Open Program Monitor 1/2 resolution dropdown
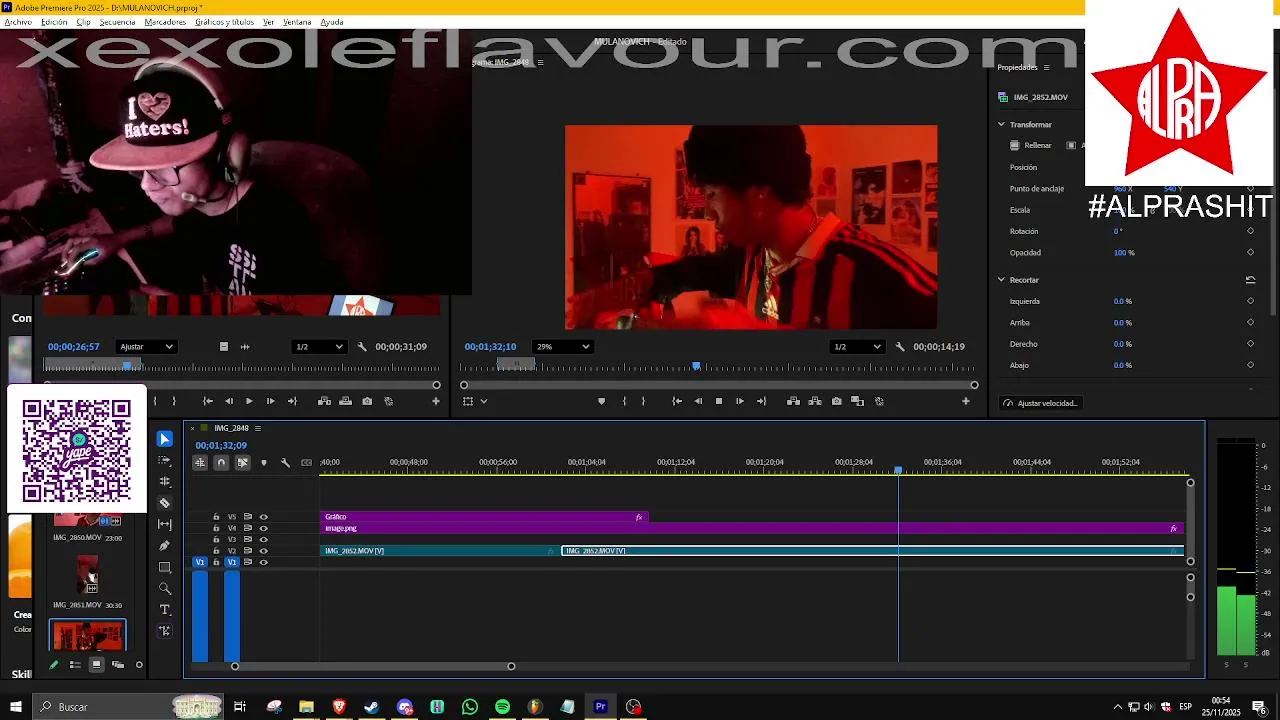This screenshot has width=1280, height=720. pyautogui.click(x=857, y=347)
